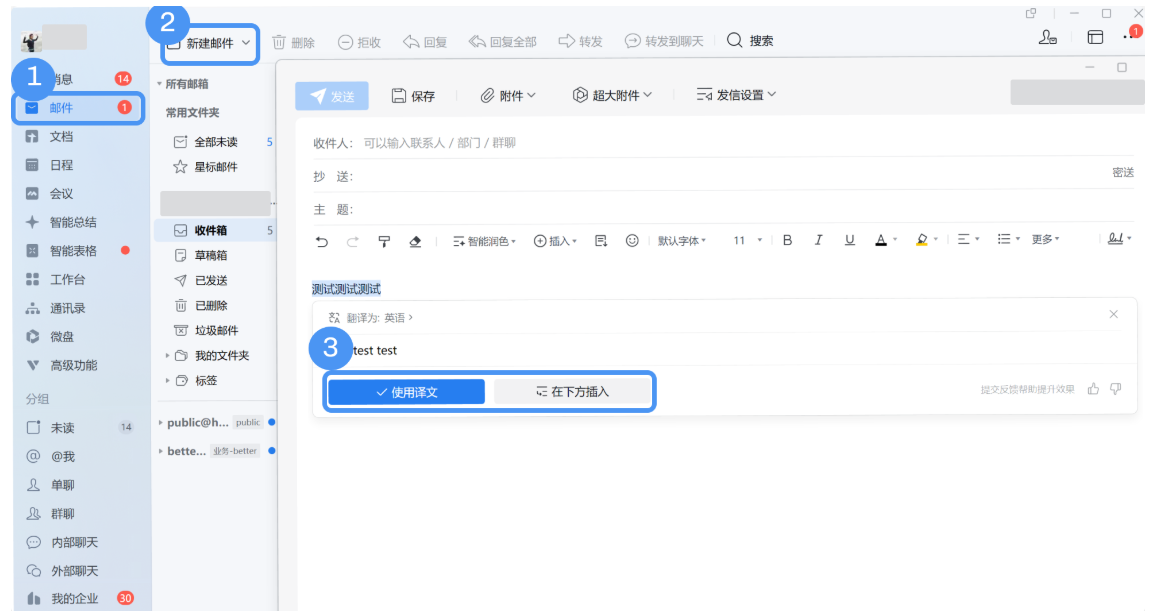1154x611 pixels.
Task: Open the font color picker
Action: (882, 240)
